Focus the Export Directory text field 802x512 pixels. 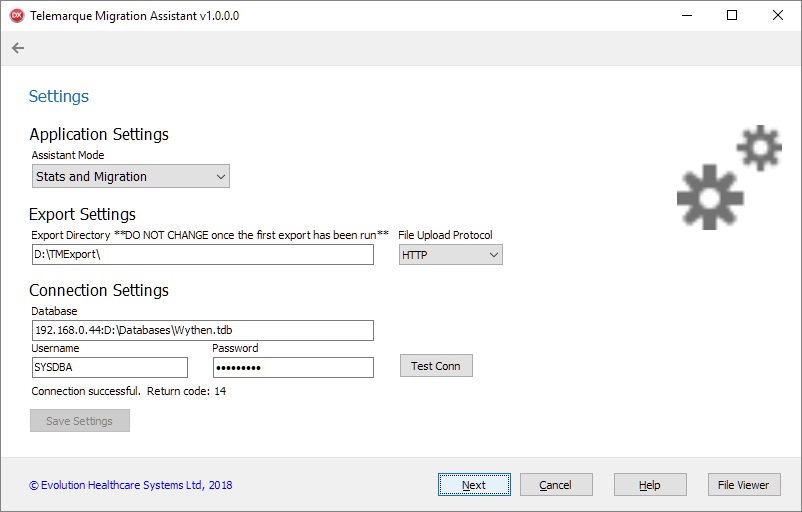[x=202, y=255]
